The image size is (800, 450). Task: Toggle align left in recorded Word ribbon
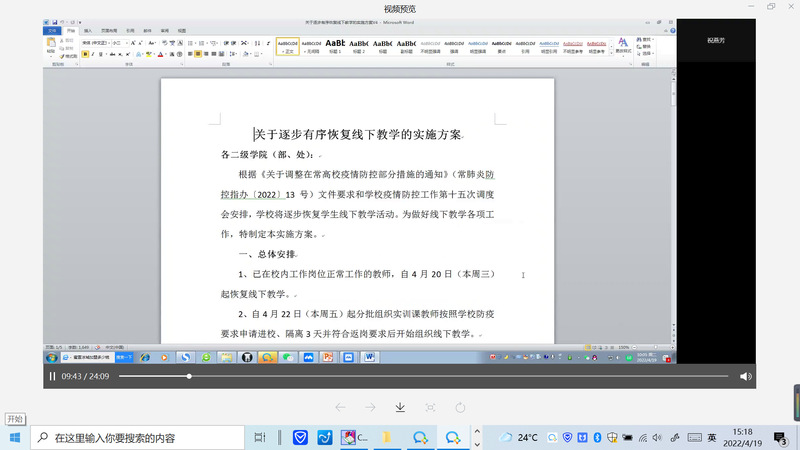coord(190,54)
